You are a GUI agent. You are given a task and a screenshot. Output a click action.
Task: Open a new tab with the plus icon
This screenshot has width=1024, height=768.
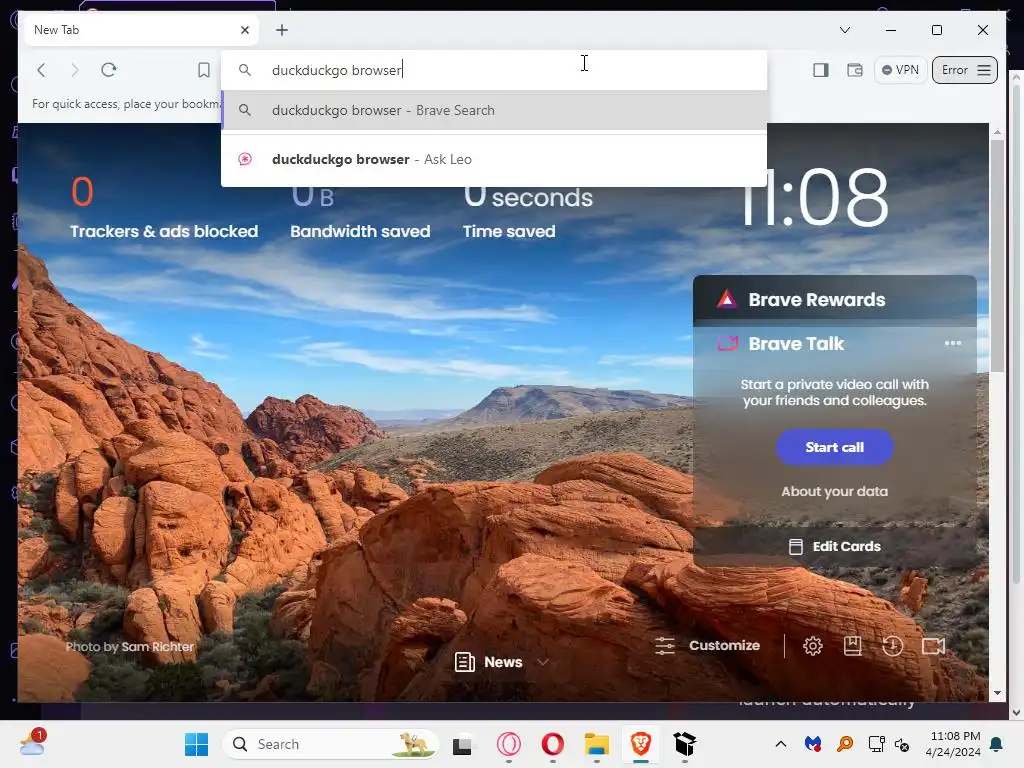[281, 30]
